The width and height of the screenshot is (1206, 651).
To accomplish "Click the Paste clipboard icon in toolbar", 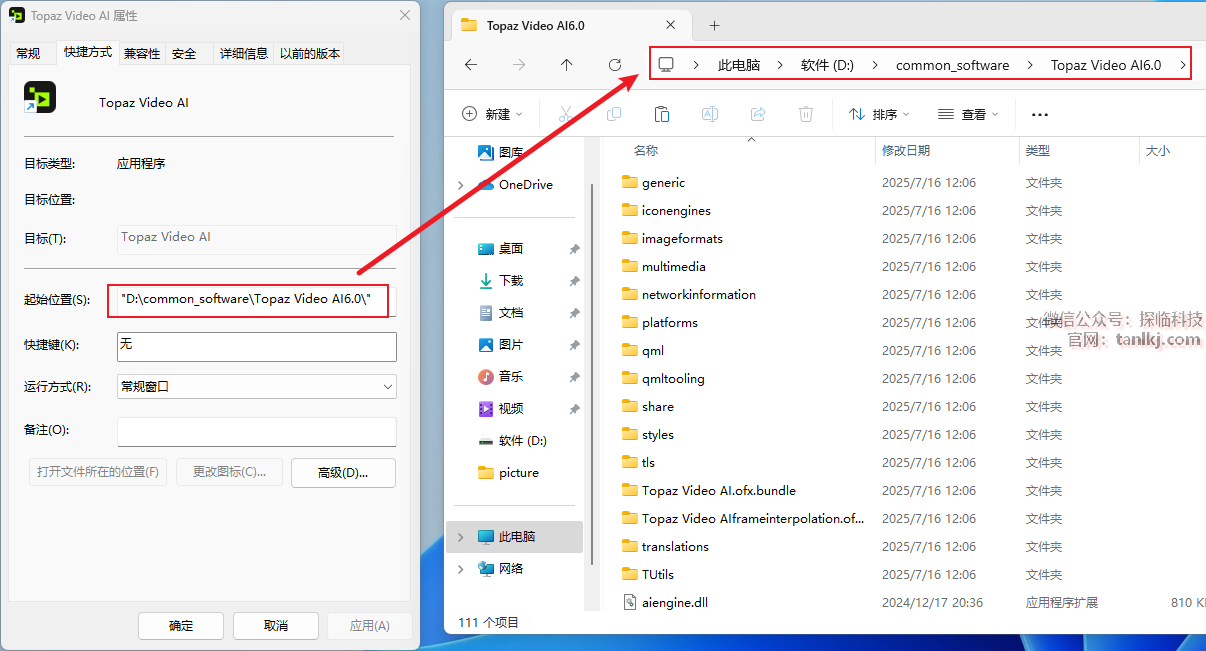I will tap(662, 114).
